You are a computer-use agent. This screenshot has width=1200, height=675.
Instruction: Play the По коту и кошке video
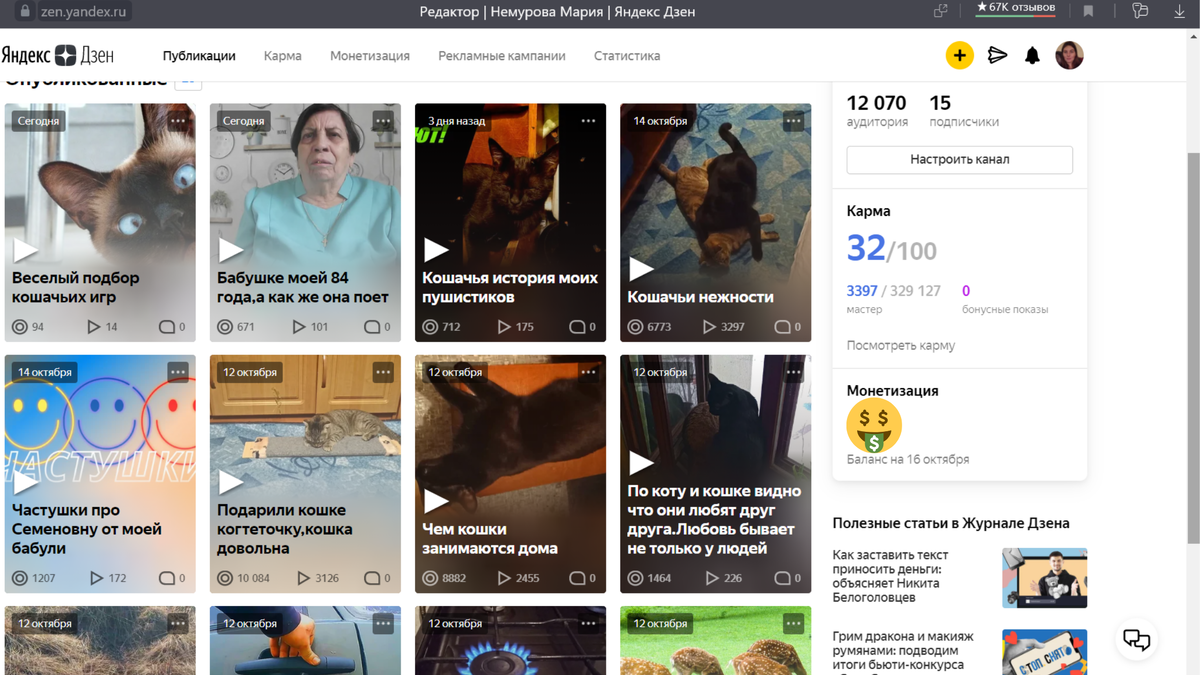tap(640, 463)
